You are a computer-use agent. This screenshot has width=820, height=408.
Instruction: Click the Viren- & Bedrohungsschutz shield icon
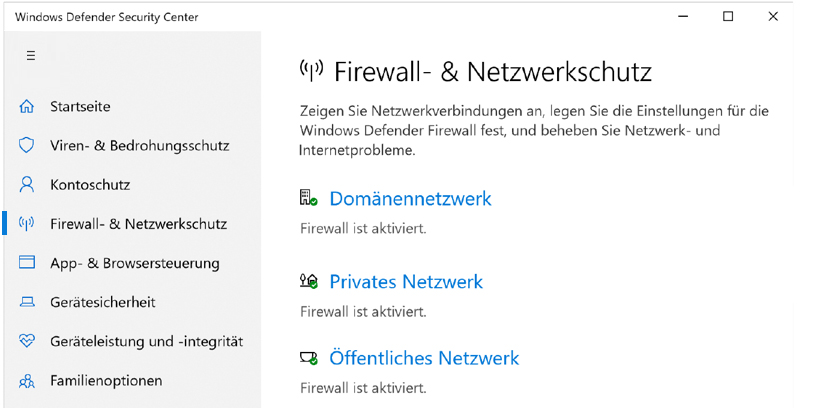26,145
